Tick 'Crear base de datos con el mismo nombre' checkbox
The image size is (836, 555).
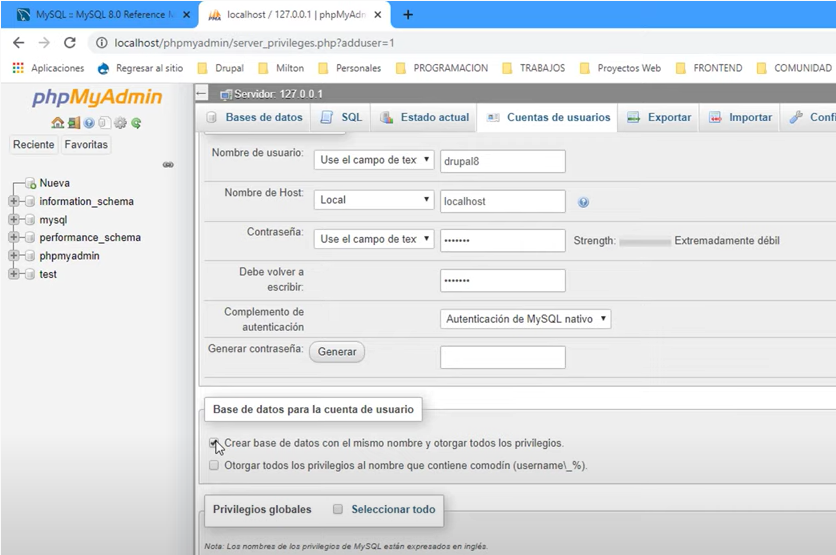tap(214, 443)
